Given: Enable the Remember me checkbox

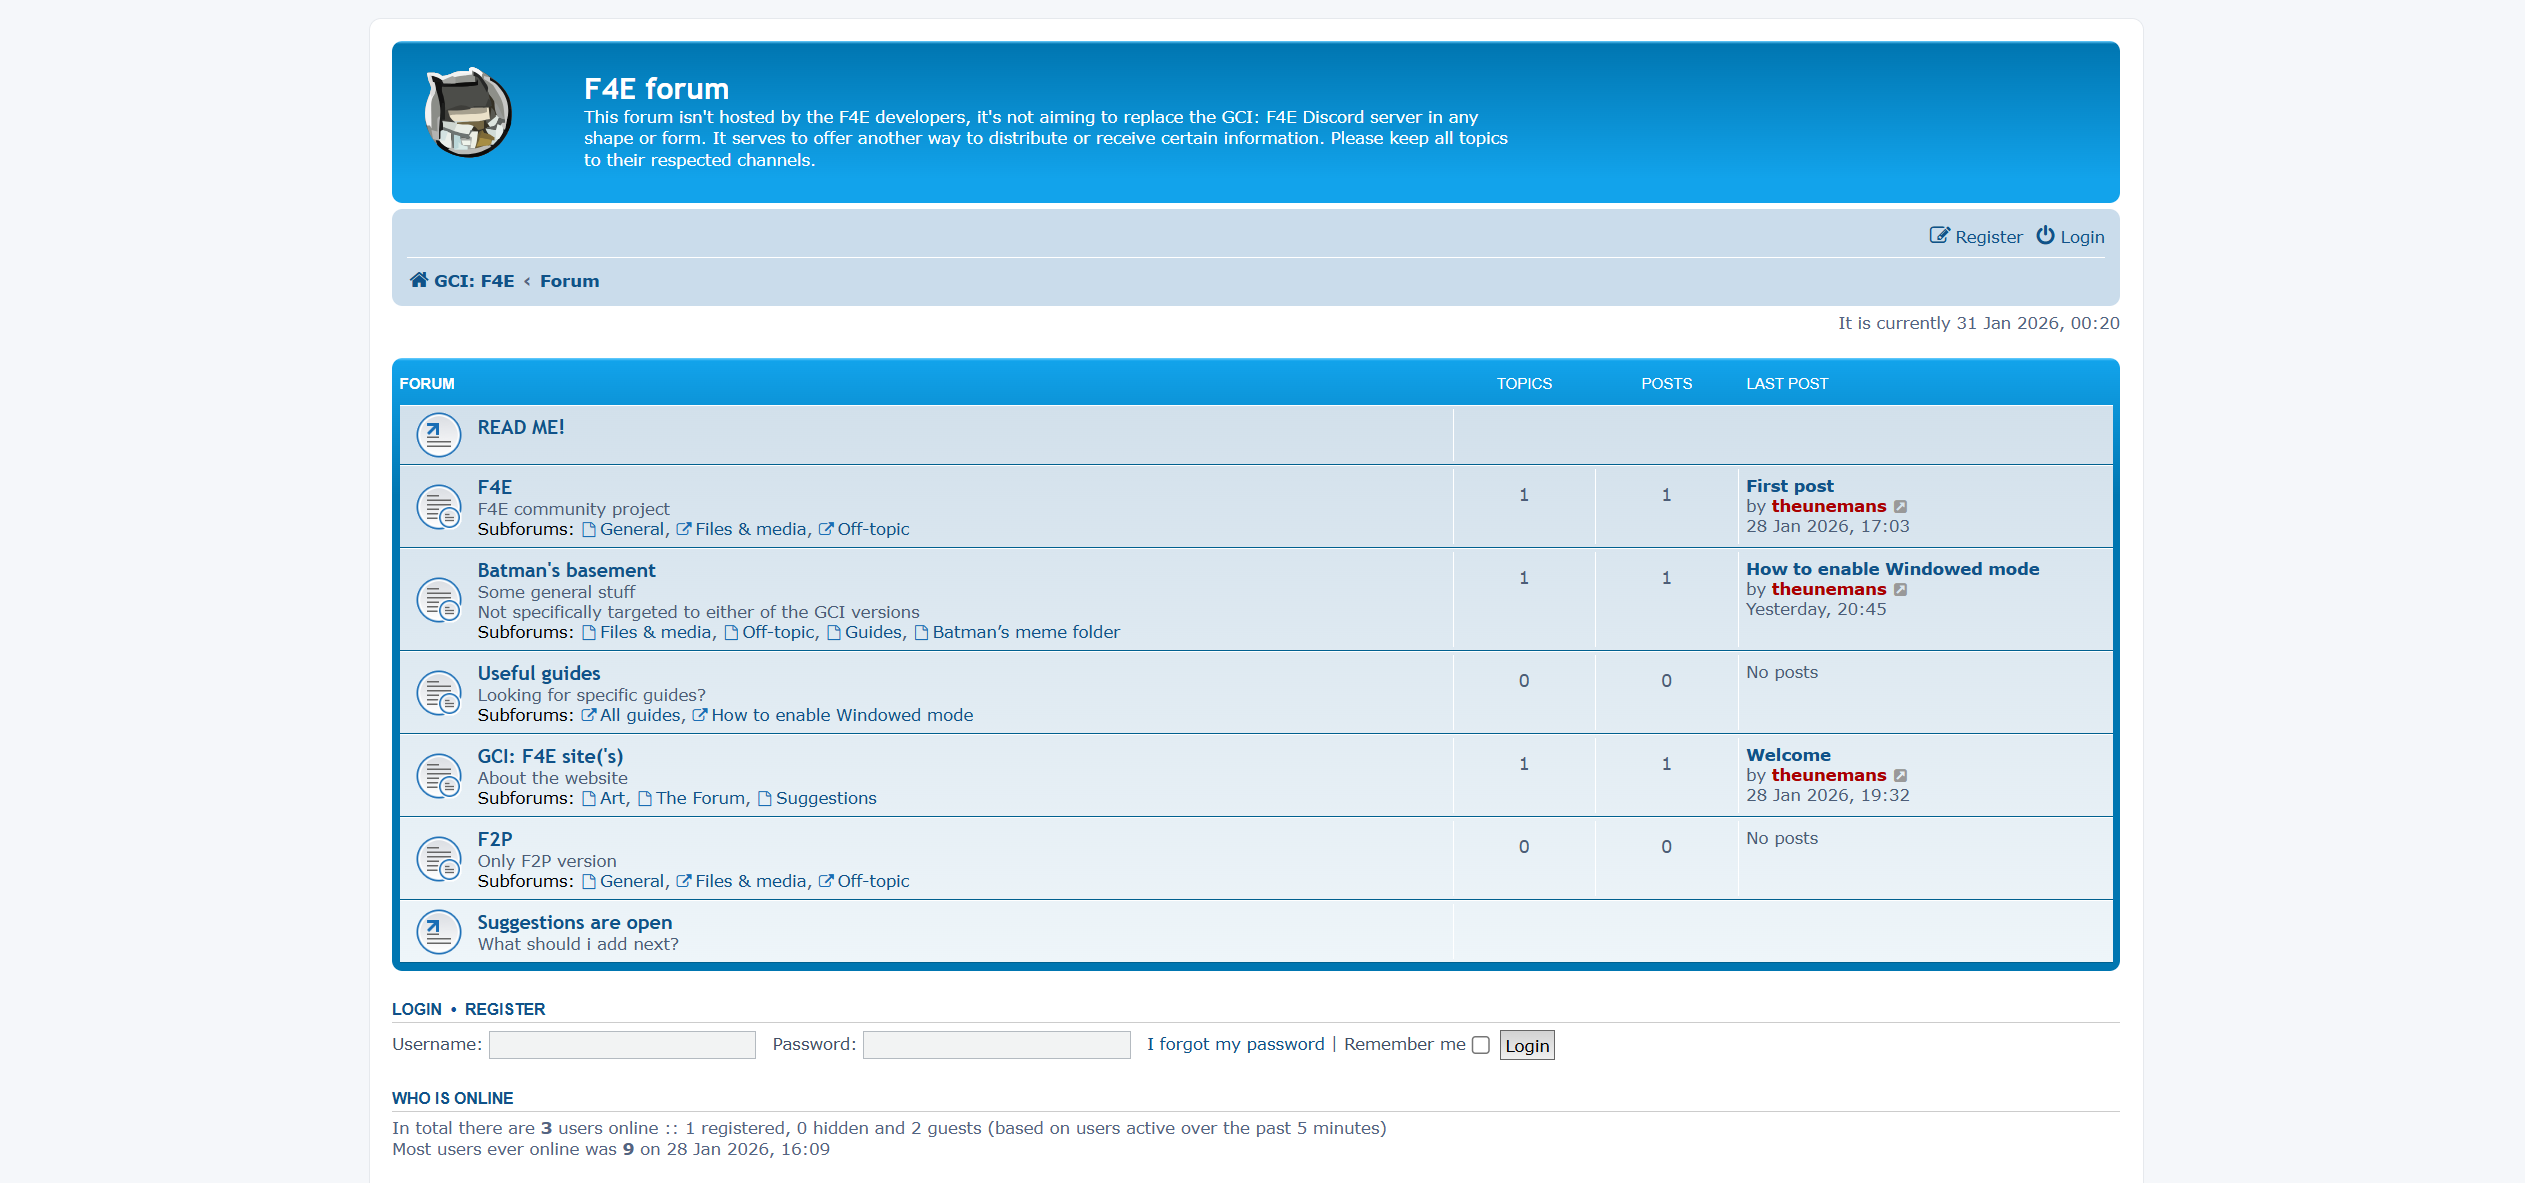Looking at the screenshot, I should coord(1481,1045).
